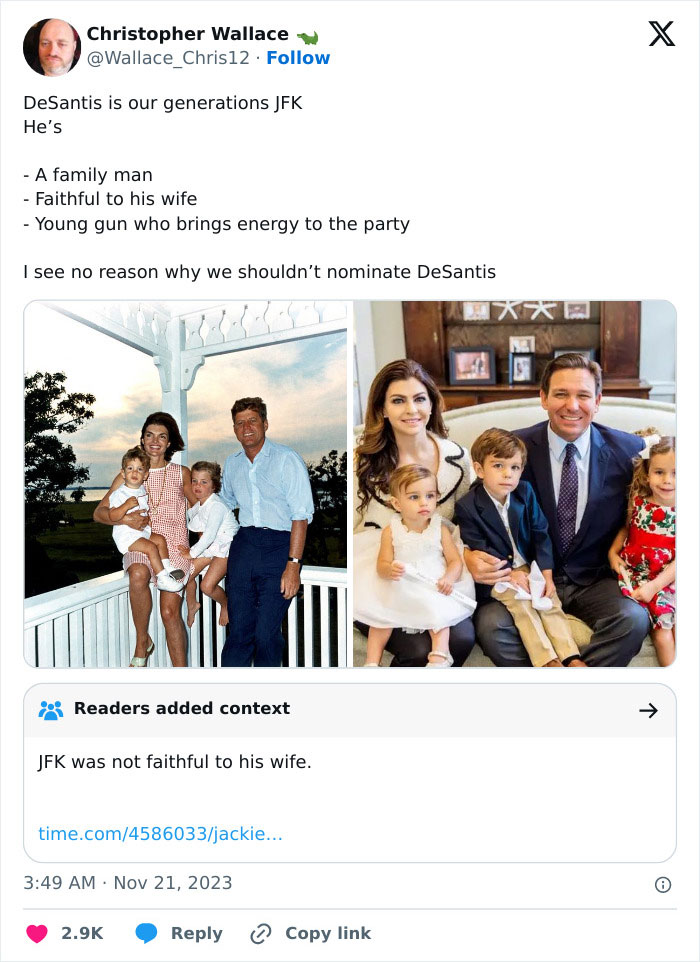
Task: Click the crocodile emoji beside the name
Action: [x=307, y=36]
